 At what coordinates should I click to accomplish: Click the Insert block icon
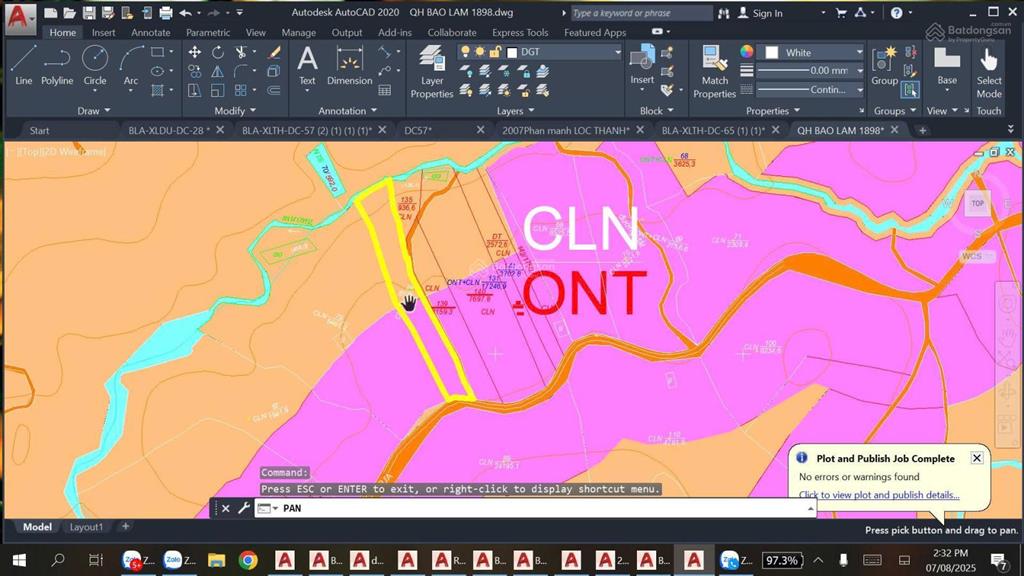(x=642, y=64)
